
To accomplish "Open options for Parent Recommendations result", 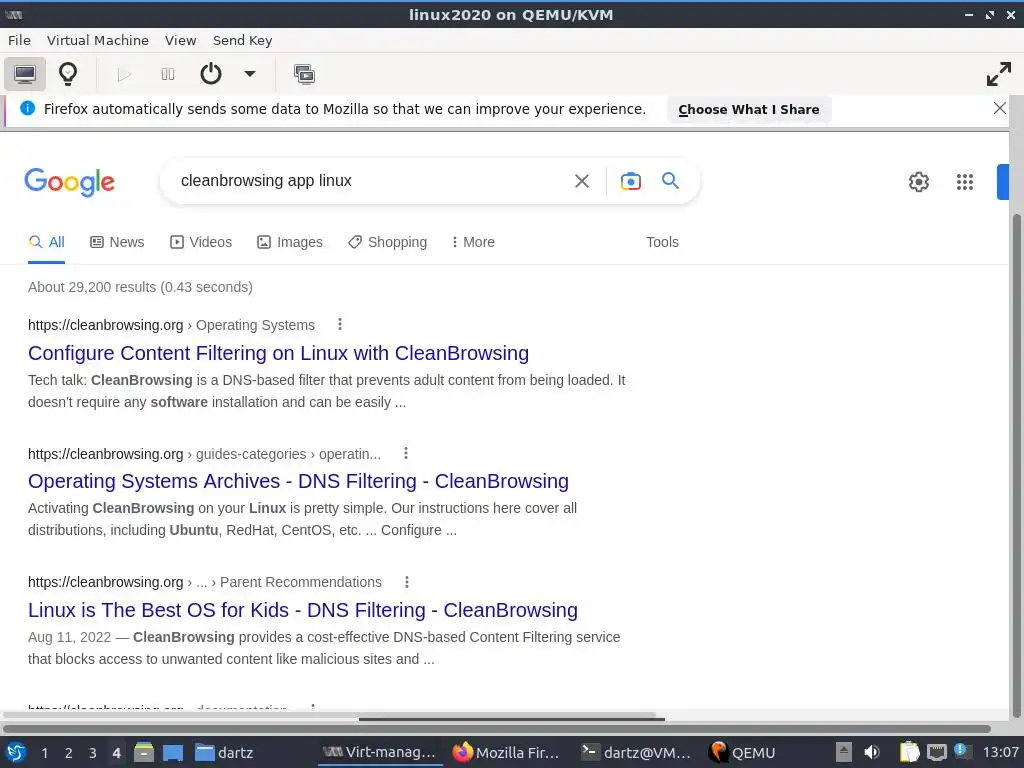I will coord(407,582).
